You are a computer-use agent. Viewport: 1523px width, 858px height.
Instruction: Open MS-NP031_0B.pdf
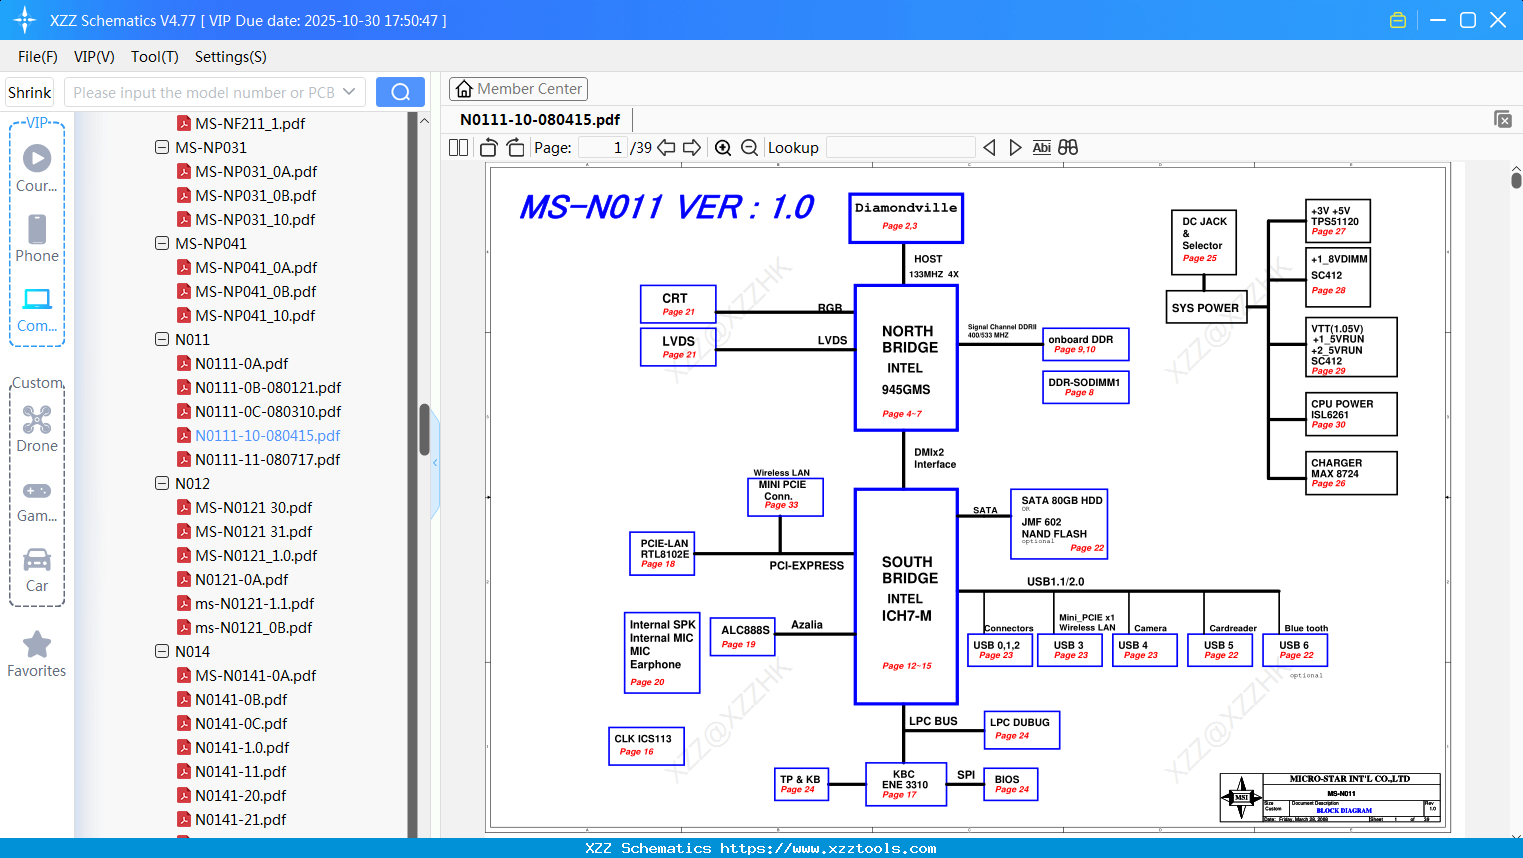[255, 195]
